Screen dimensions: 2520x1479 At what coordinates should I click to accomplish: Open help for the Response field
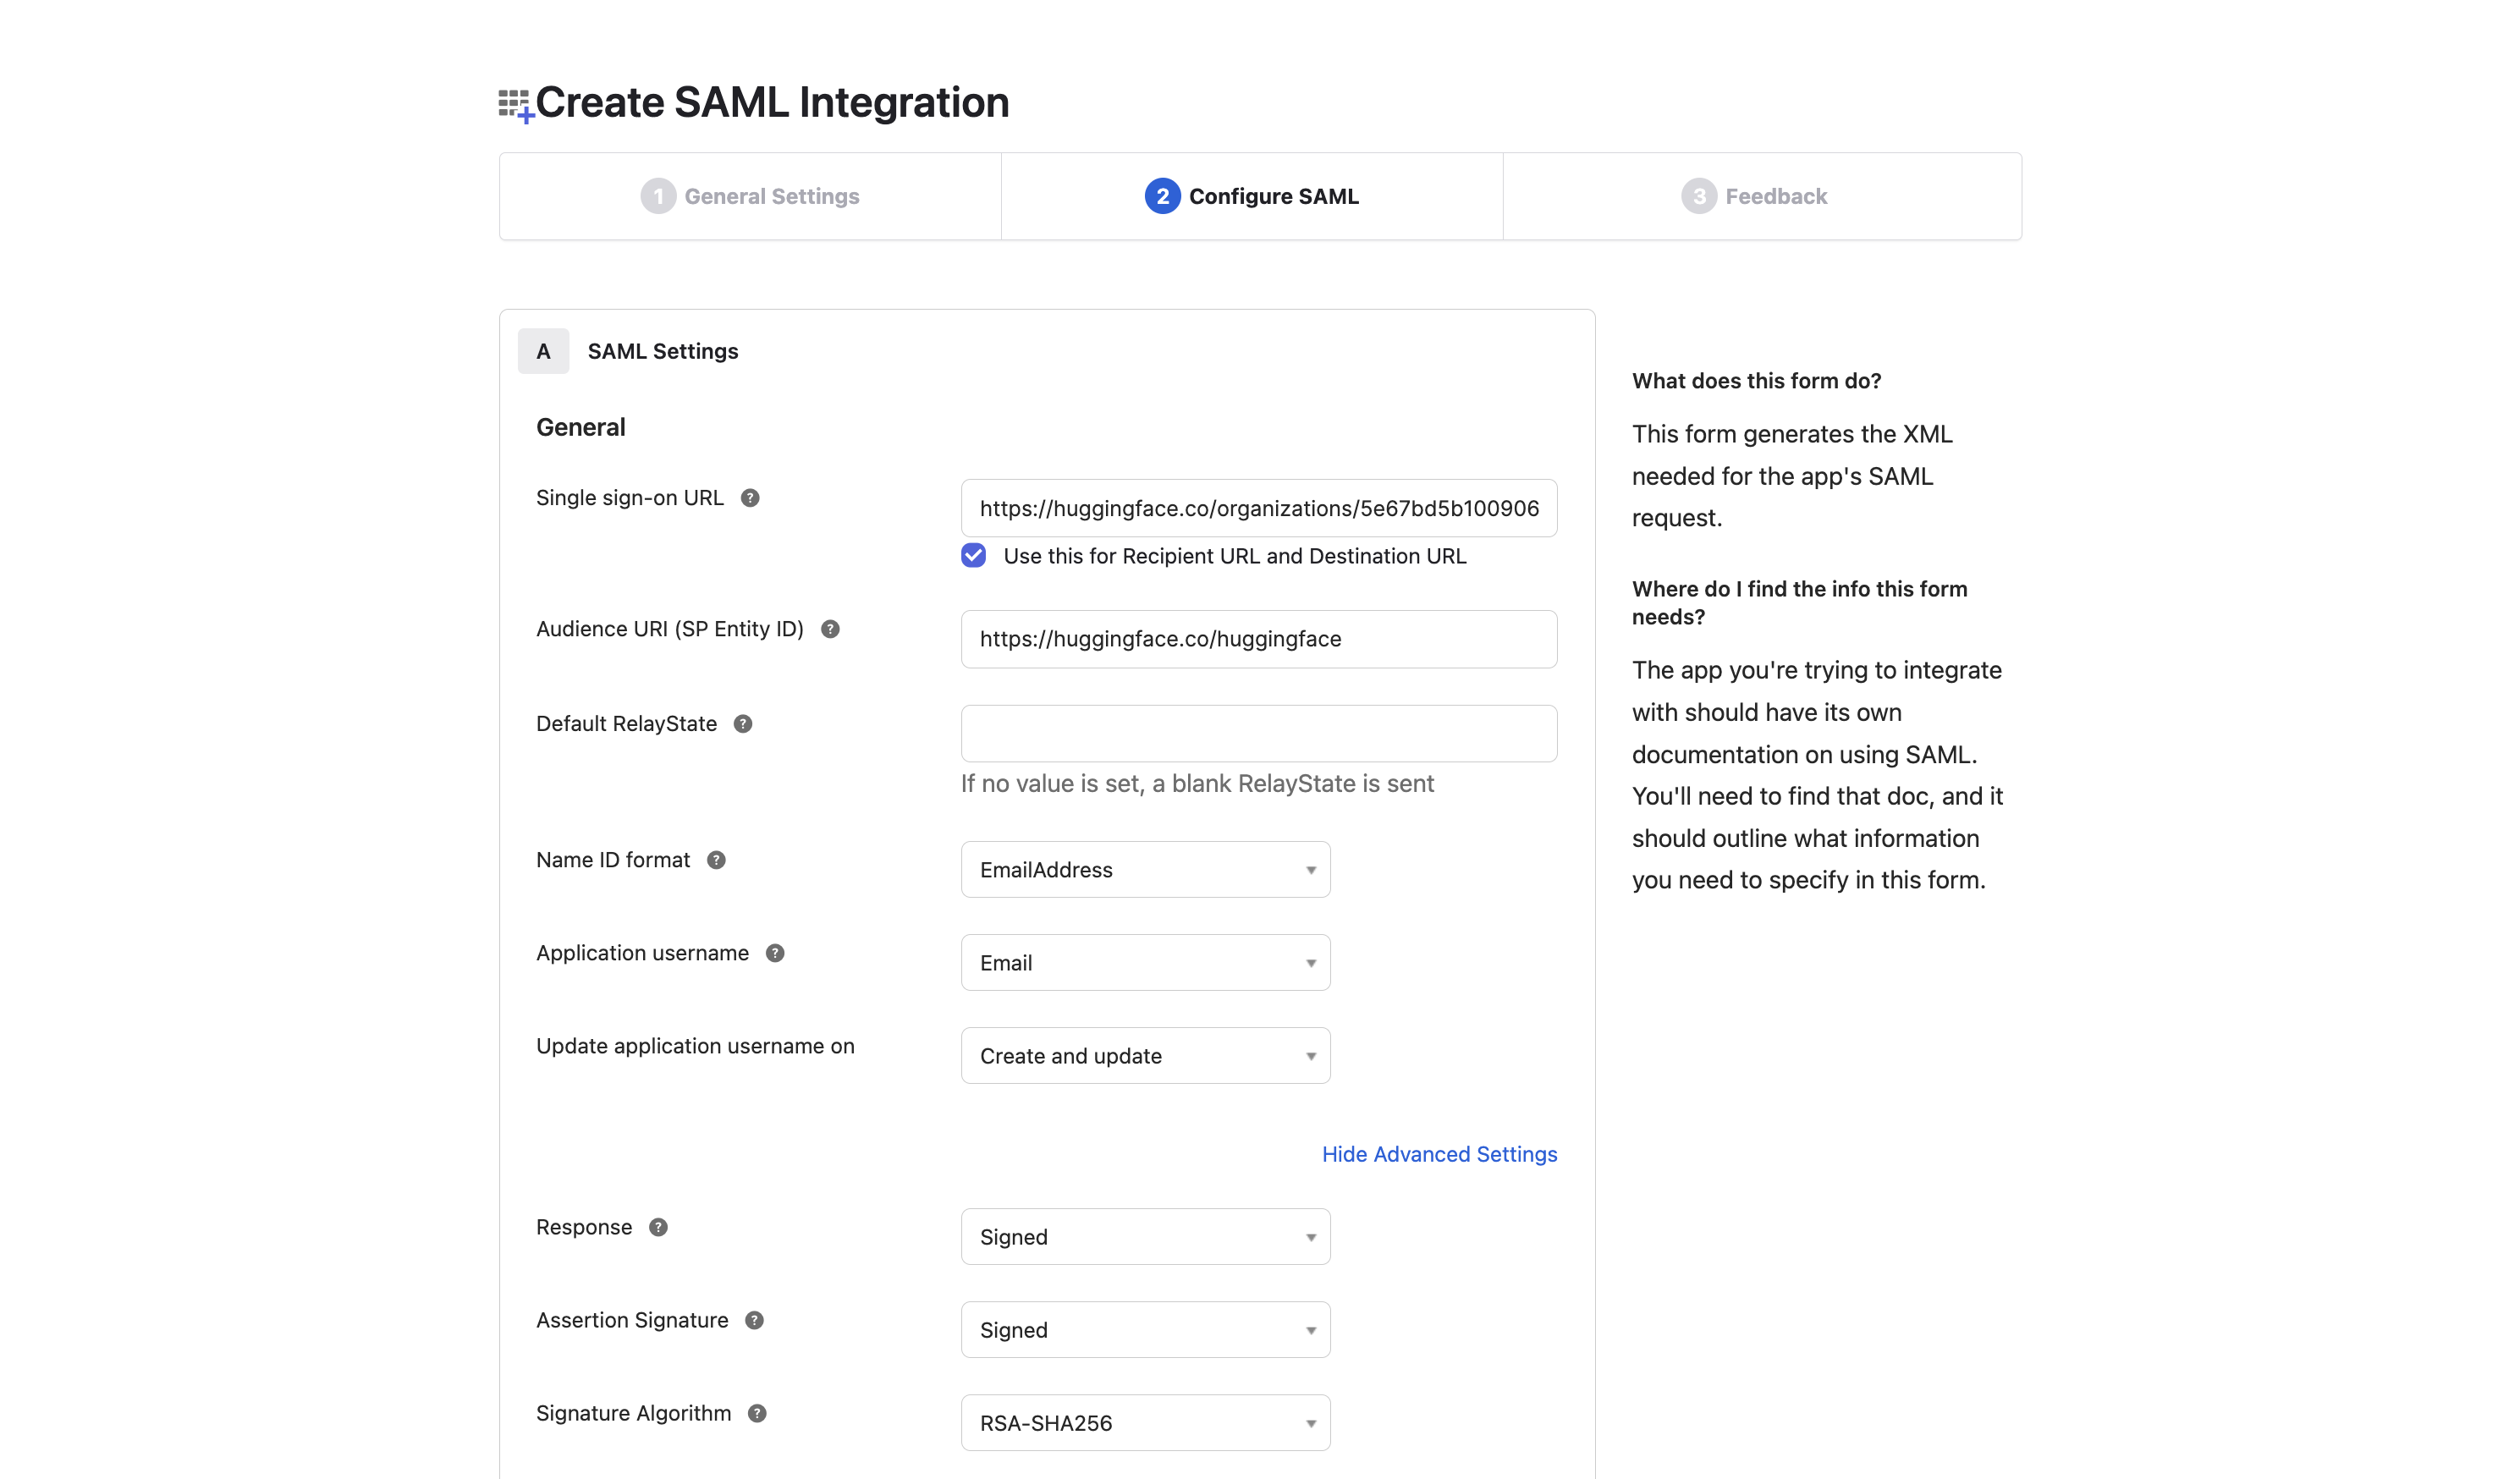658,1227
